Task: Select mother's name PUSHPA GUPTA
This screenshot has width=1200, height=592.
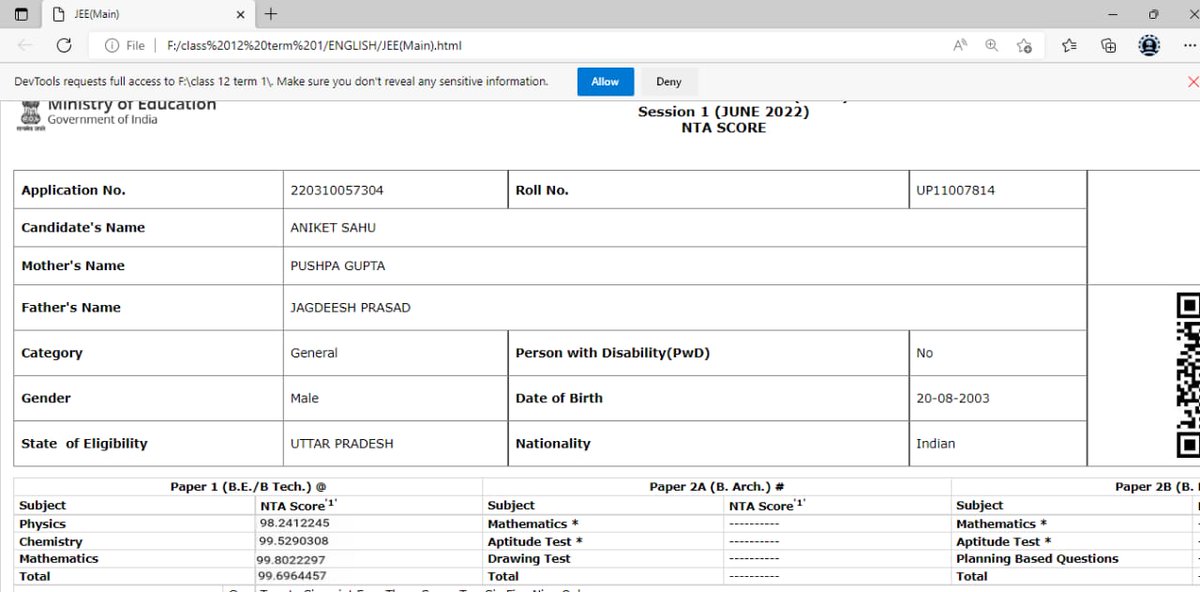Action: click(x=337, y=266)
